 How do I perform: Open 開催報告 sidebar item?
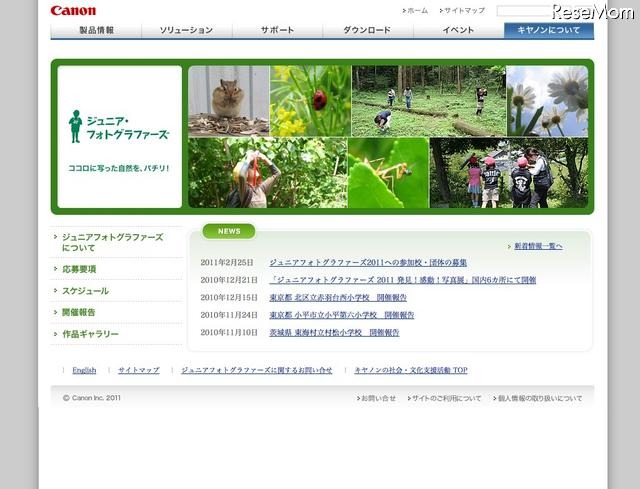(78, 313)
